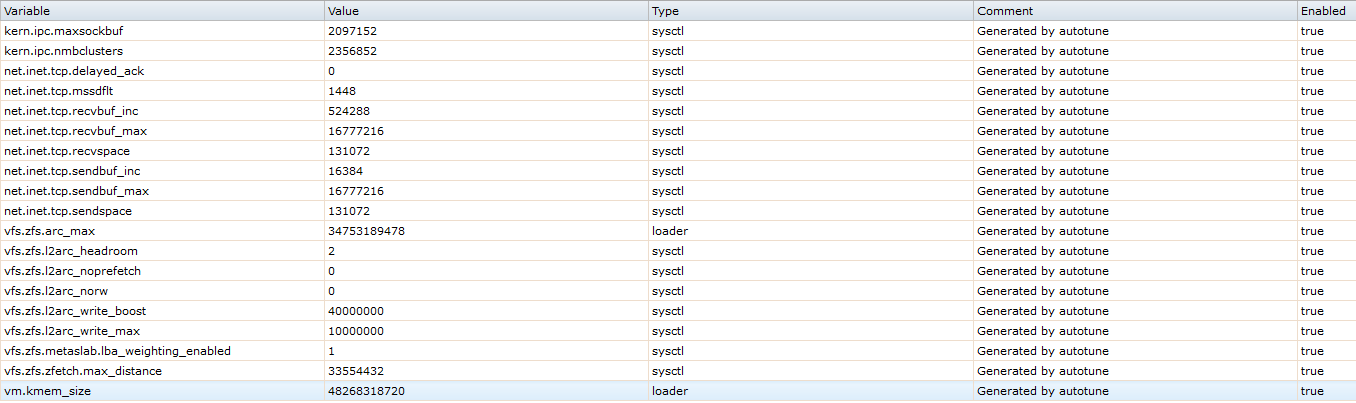Select the net.inet.tcp.sendspace row
Viewport: 1356px width, 403px height.
point(68,211)
